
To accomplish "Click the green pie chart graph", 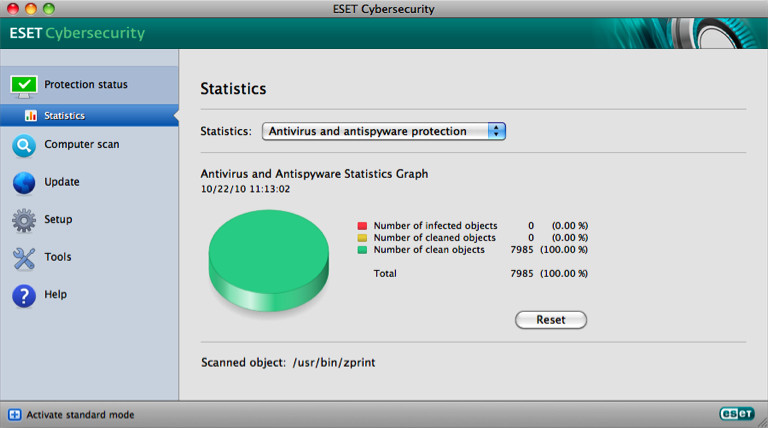I will pyautogui.click(x=268, y=261).
